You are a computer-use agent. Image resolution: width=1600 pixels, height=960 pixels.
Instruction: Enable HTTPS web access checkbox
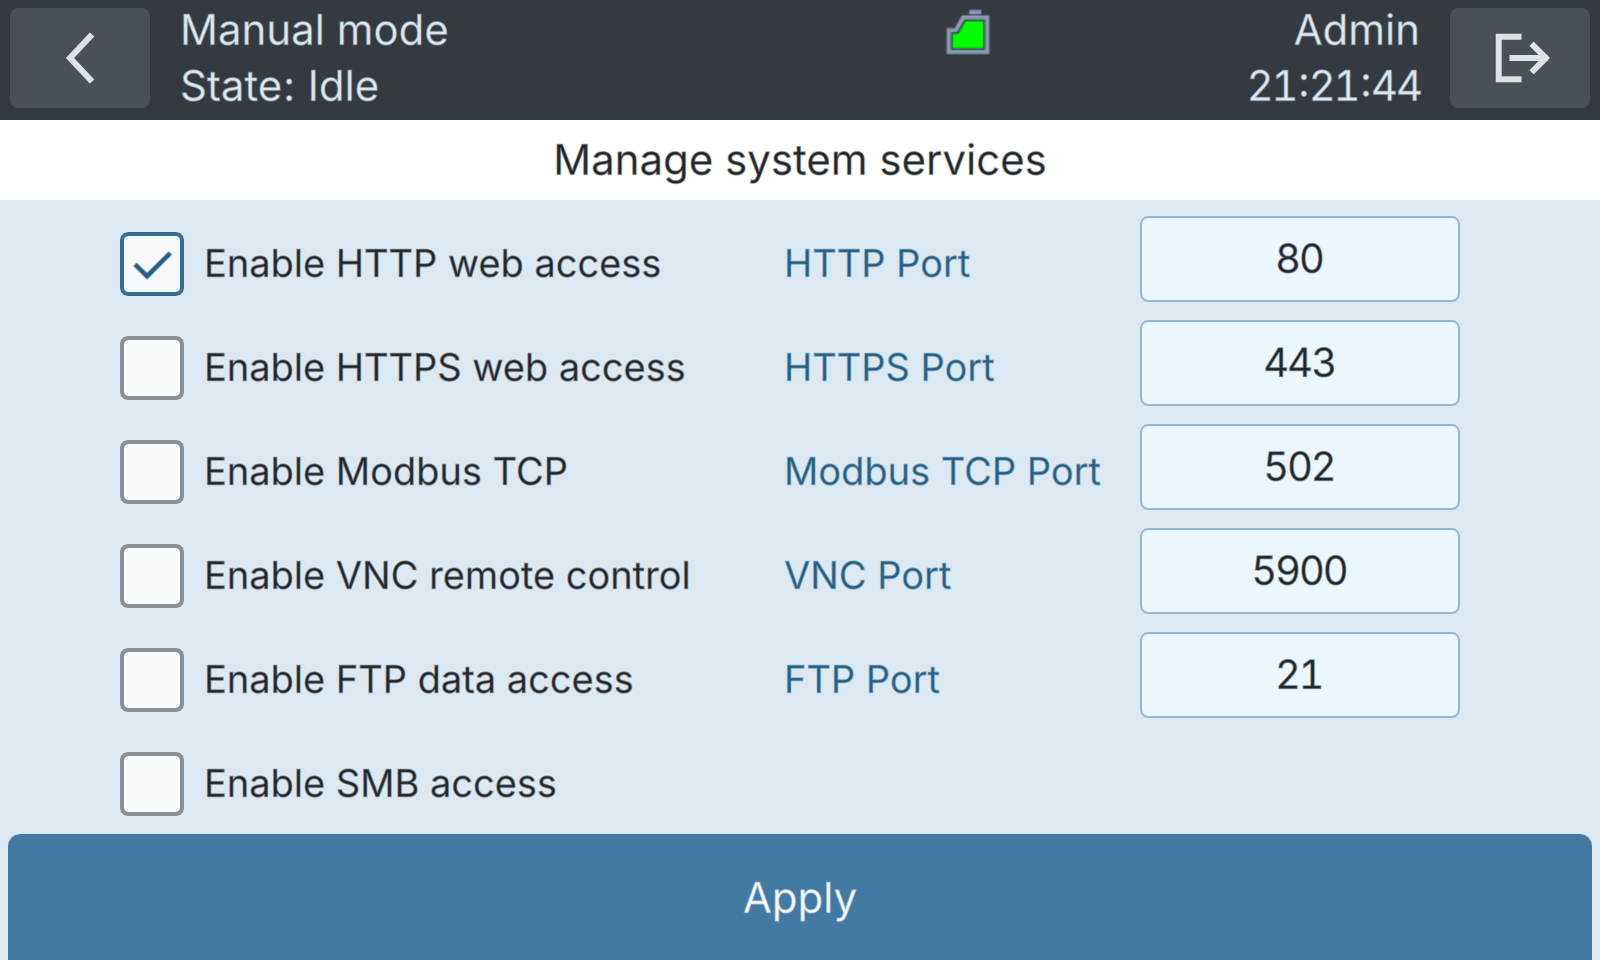pos(152,368)
